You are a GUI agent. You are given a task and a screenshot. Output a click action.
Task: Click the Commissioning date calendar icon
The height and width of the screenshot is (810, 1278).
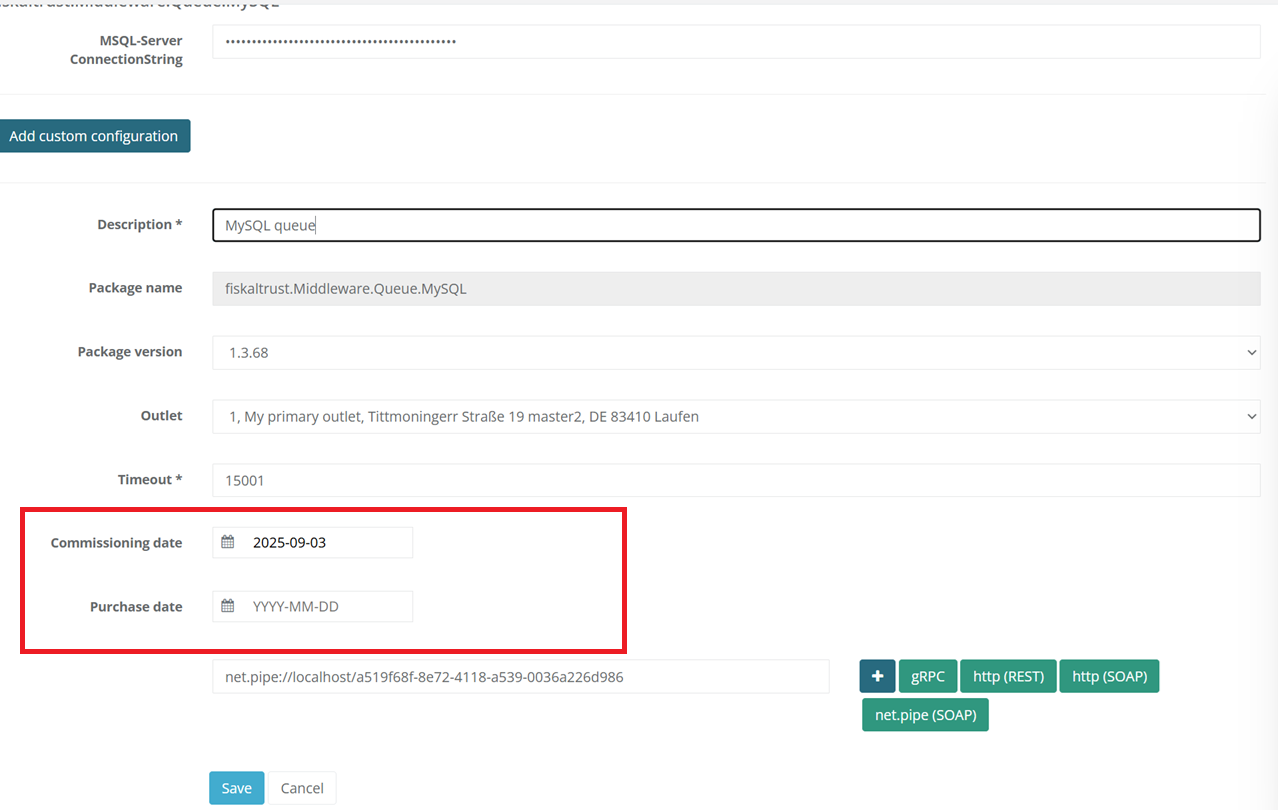(x=228, y=543)
